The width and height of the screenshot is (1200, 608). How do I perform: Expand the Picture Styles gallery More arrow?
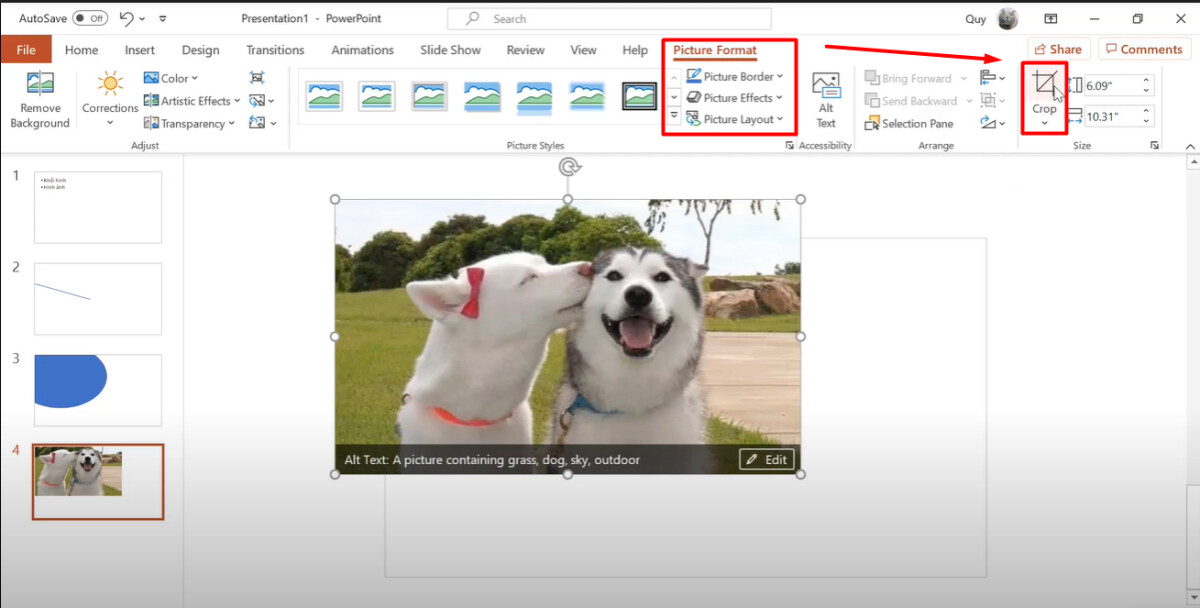coord(674,118)
